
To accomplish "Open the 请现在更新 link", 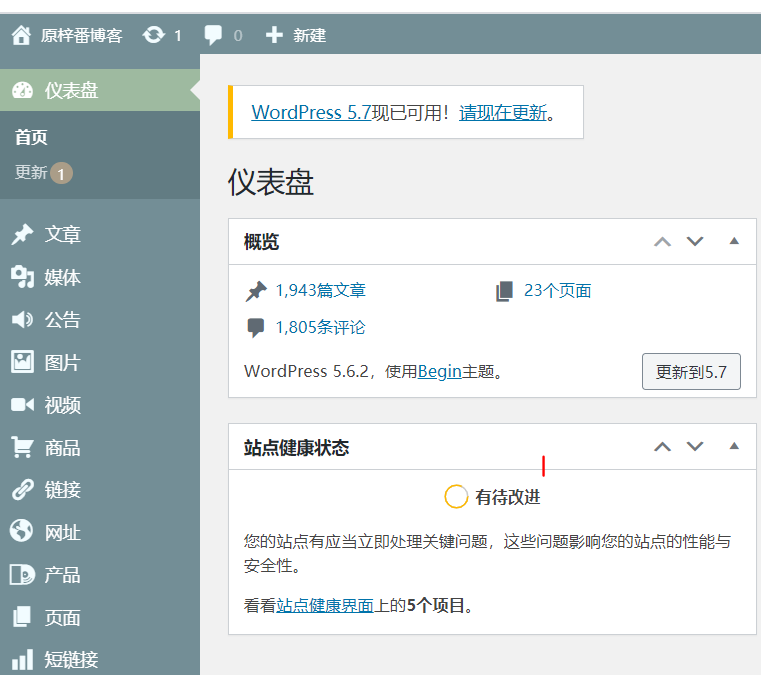I will click(x=503, y=112).
